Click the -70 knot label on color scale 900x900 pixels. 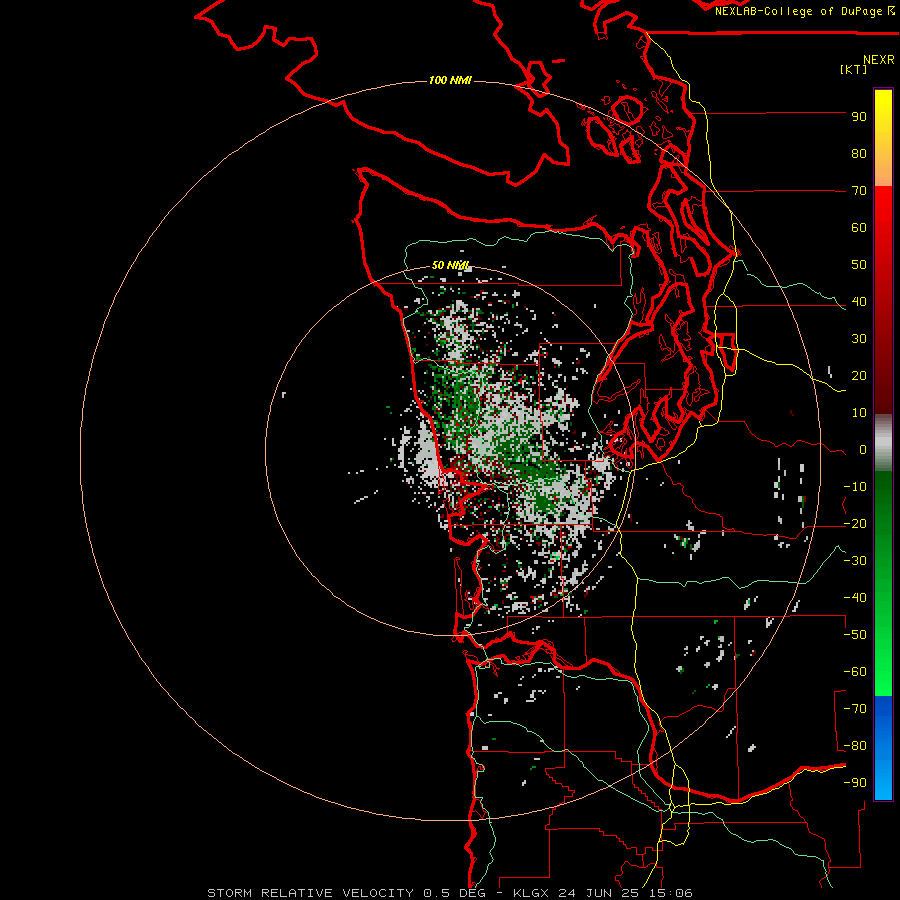coord(855,709)
